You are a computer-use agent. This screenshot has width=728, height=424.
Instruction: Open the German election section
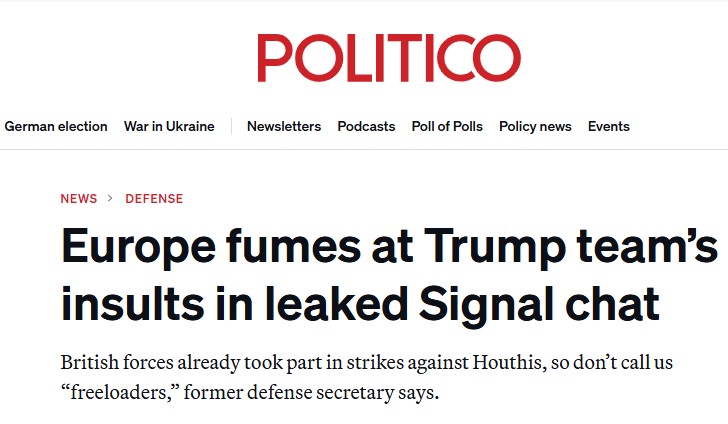(56, 127)
